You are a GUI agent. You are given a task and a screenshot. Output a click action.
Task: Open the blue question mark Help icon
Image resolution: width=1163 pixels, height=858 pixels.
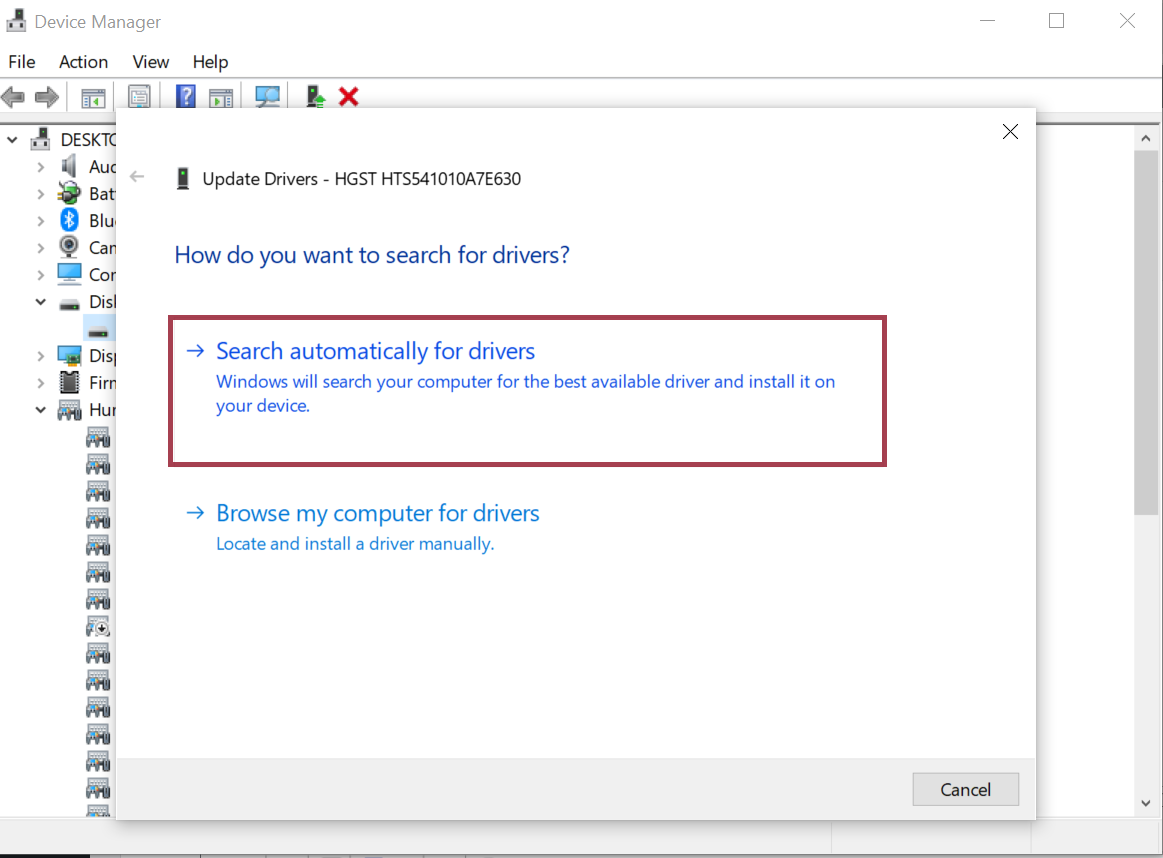pos(186,96)
